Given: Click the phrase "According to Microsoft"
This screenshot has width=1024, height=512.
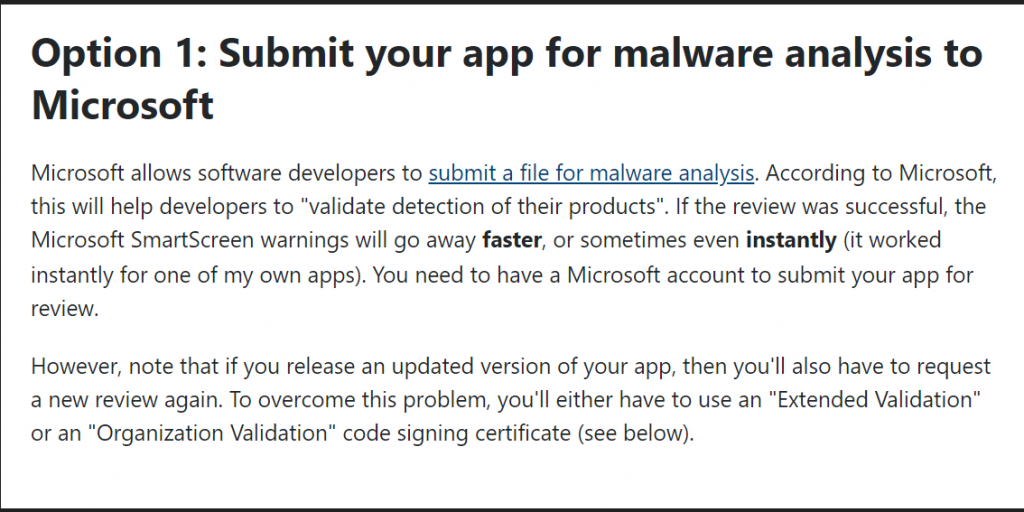Looking at the screenshot, I should click(878, 174).
